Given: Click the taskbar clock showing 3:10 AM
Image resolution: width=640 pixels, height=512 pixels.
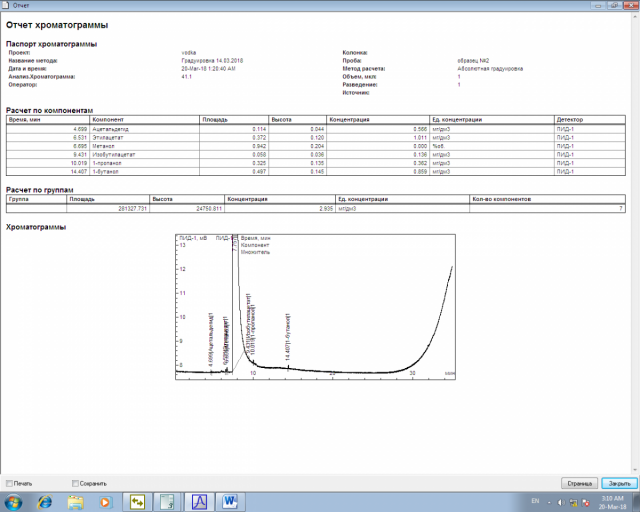Looking at the screenshot, I should point(612,500).
